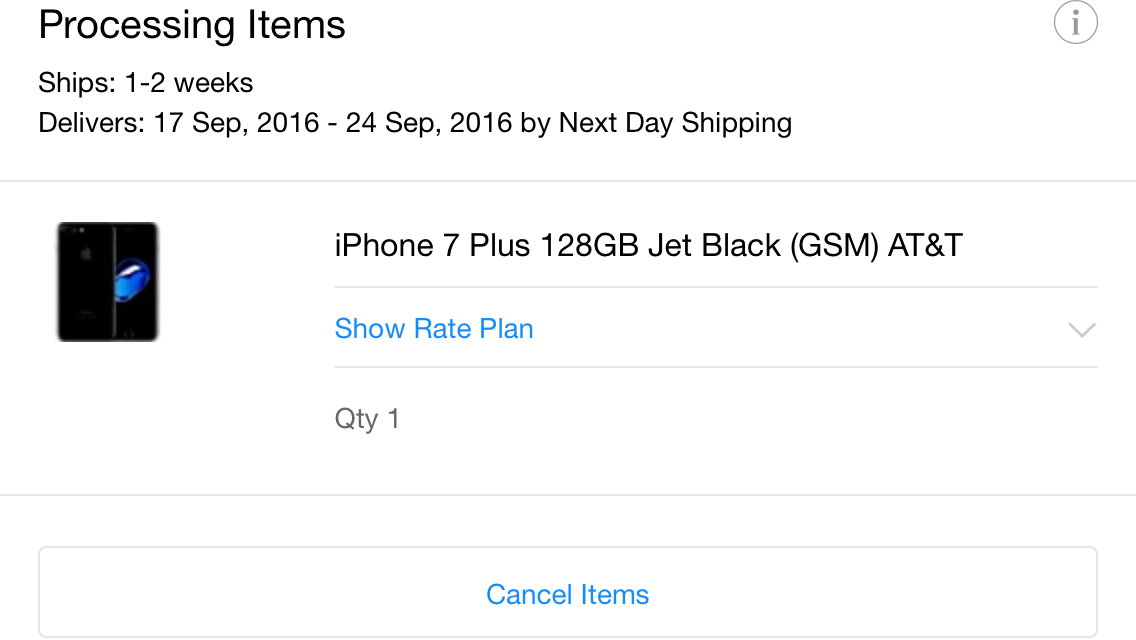Tap the word Plan in Show Rate Plan
Image resolution: width=1136 pixels, height=640 pixels.
point(506,329)
